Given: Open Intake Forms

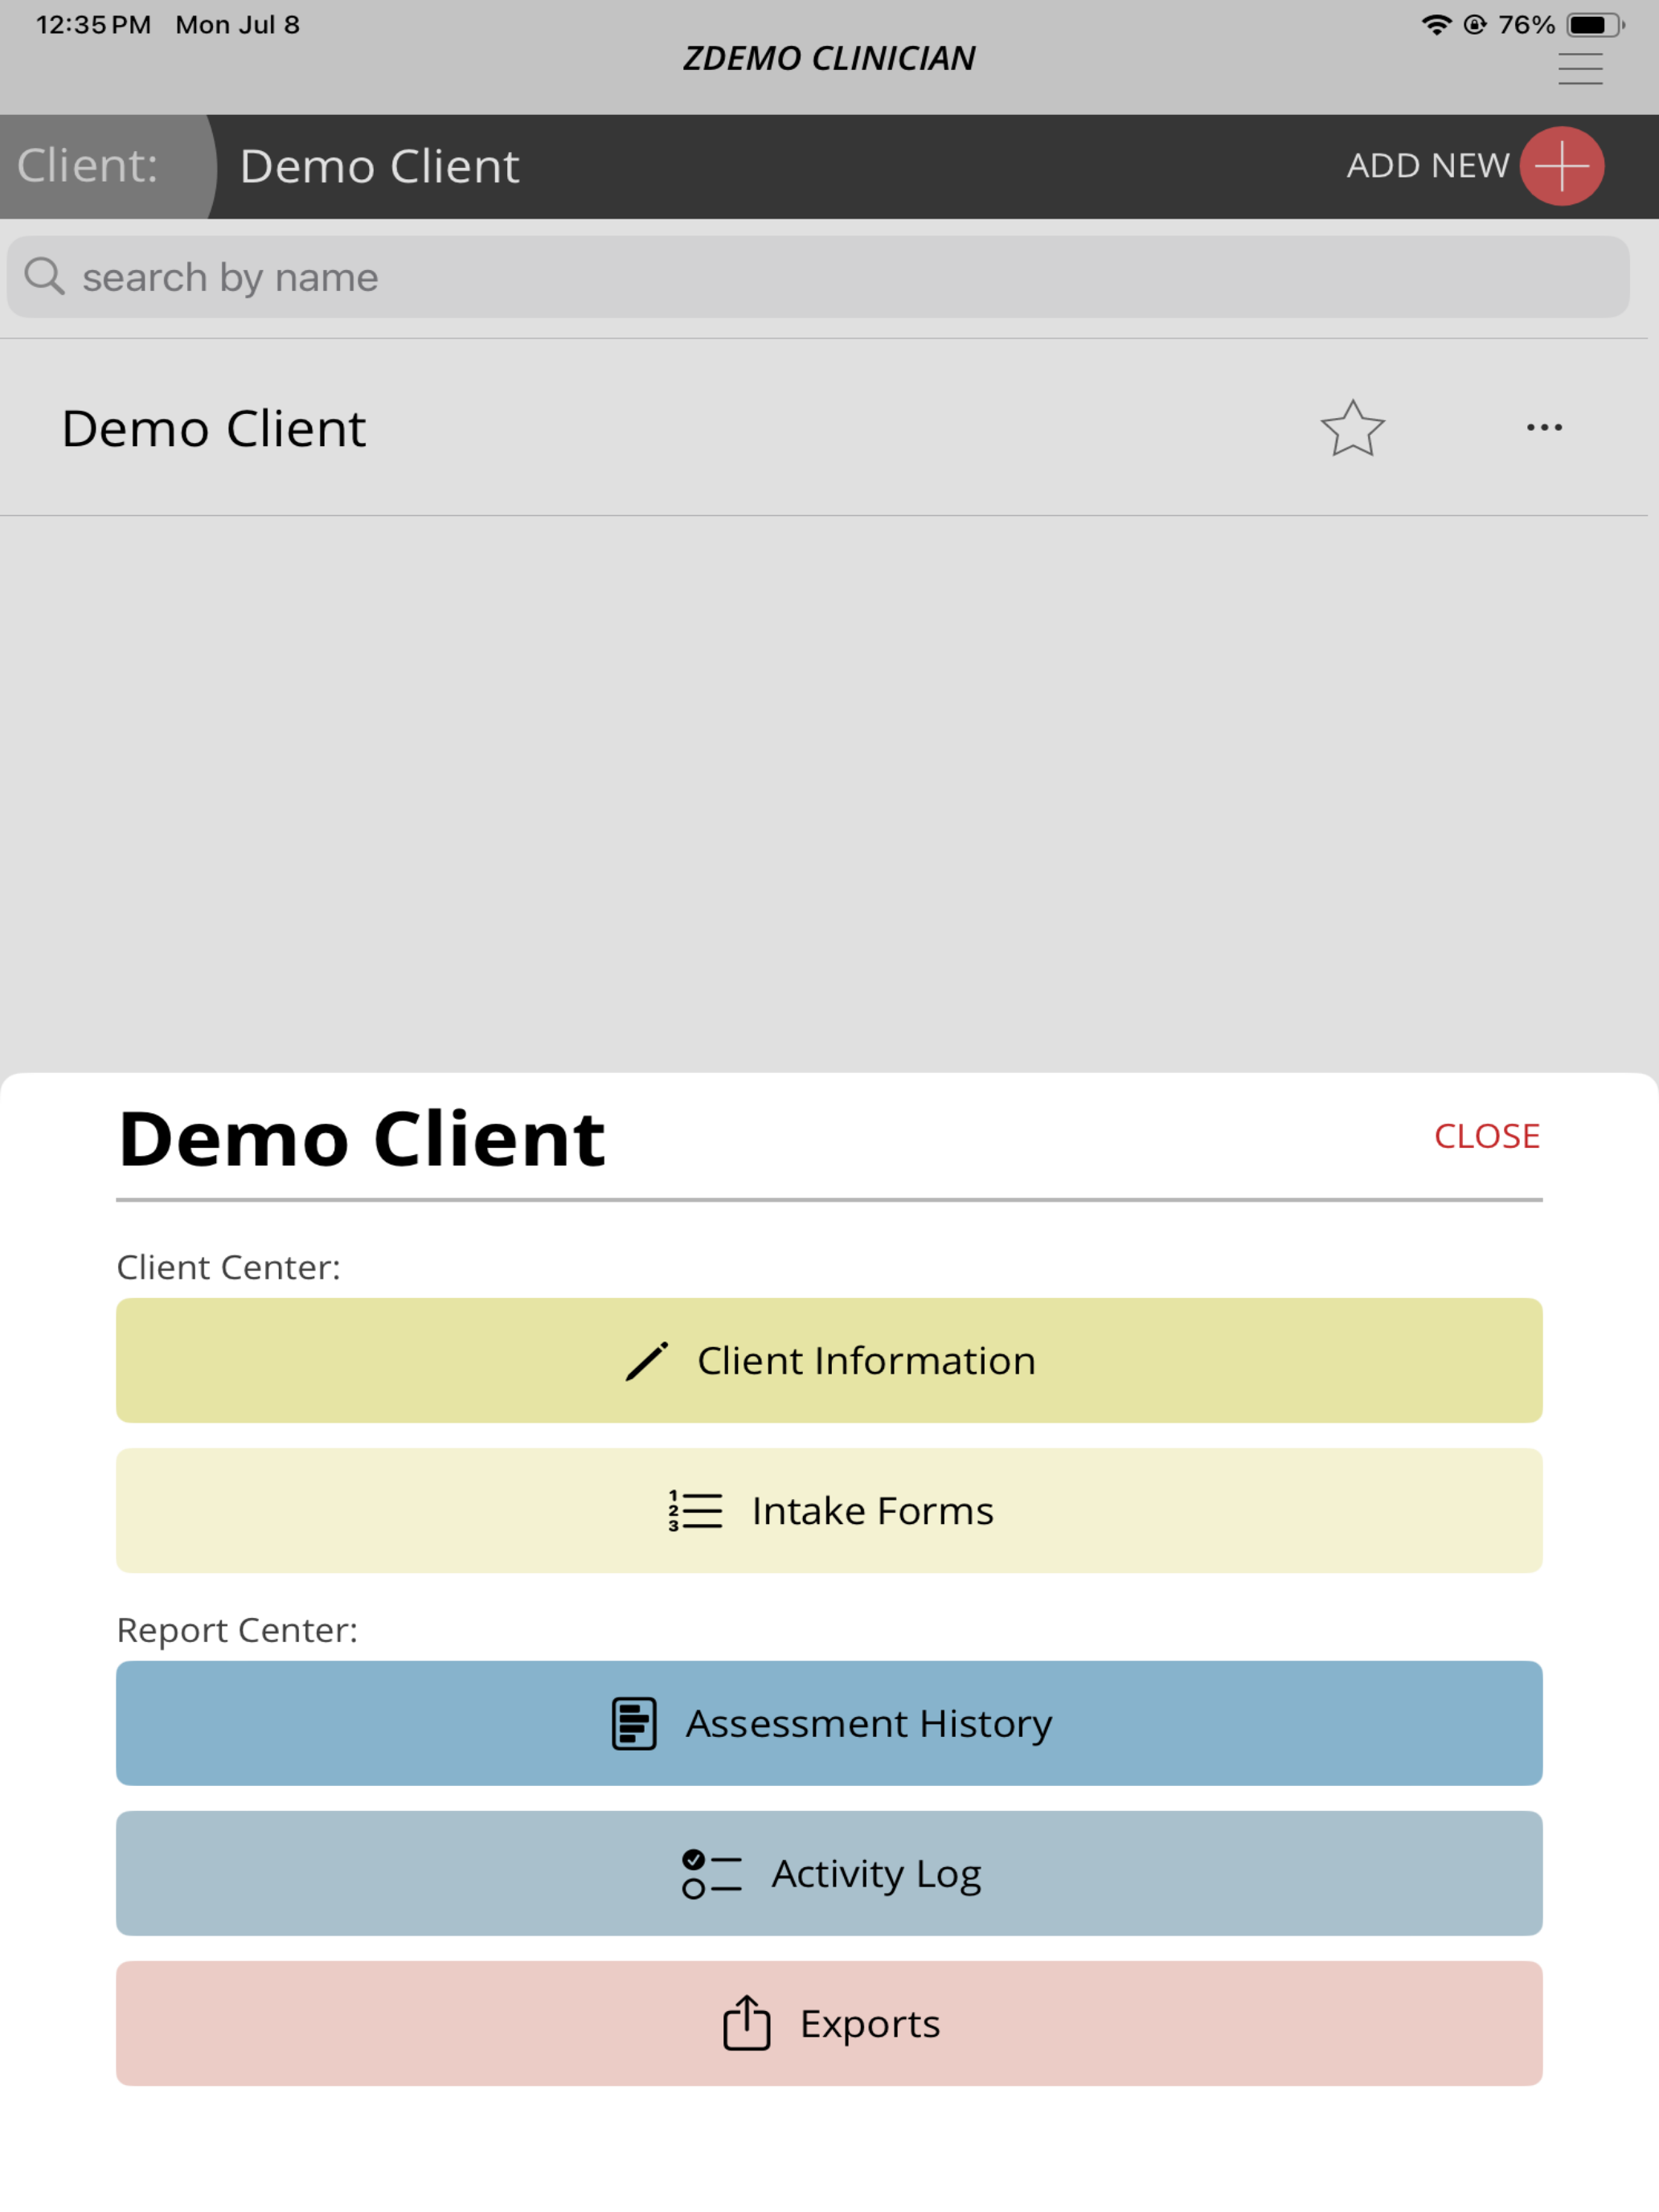Looking at the screenshot, I should [x=829, y=1510].
